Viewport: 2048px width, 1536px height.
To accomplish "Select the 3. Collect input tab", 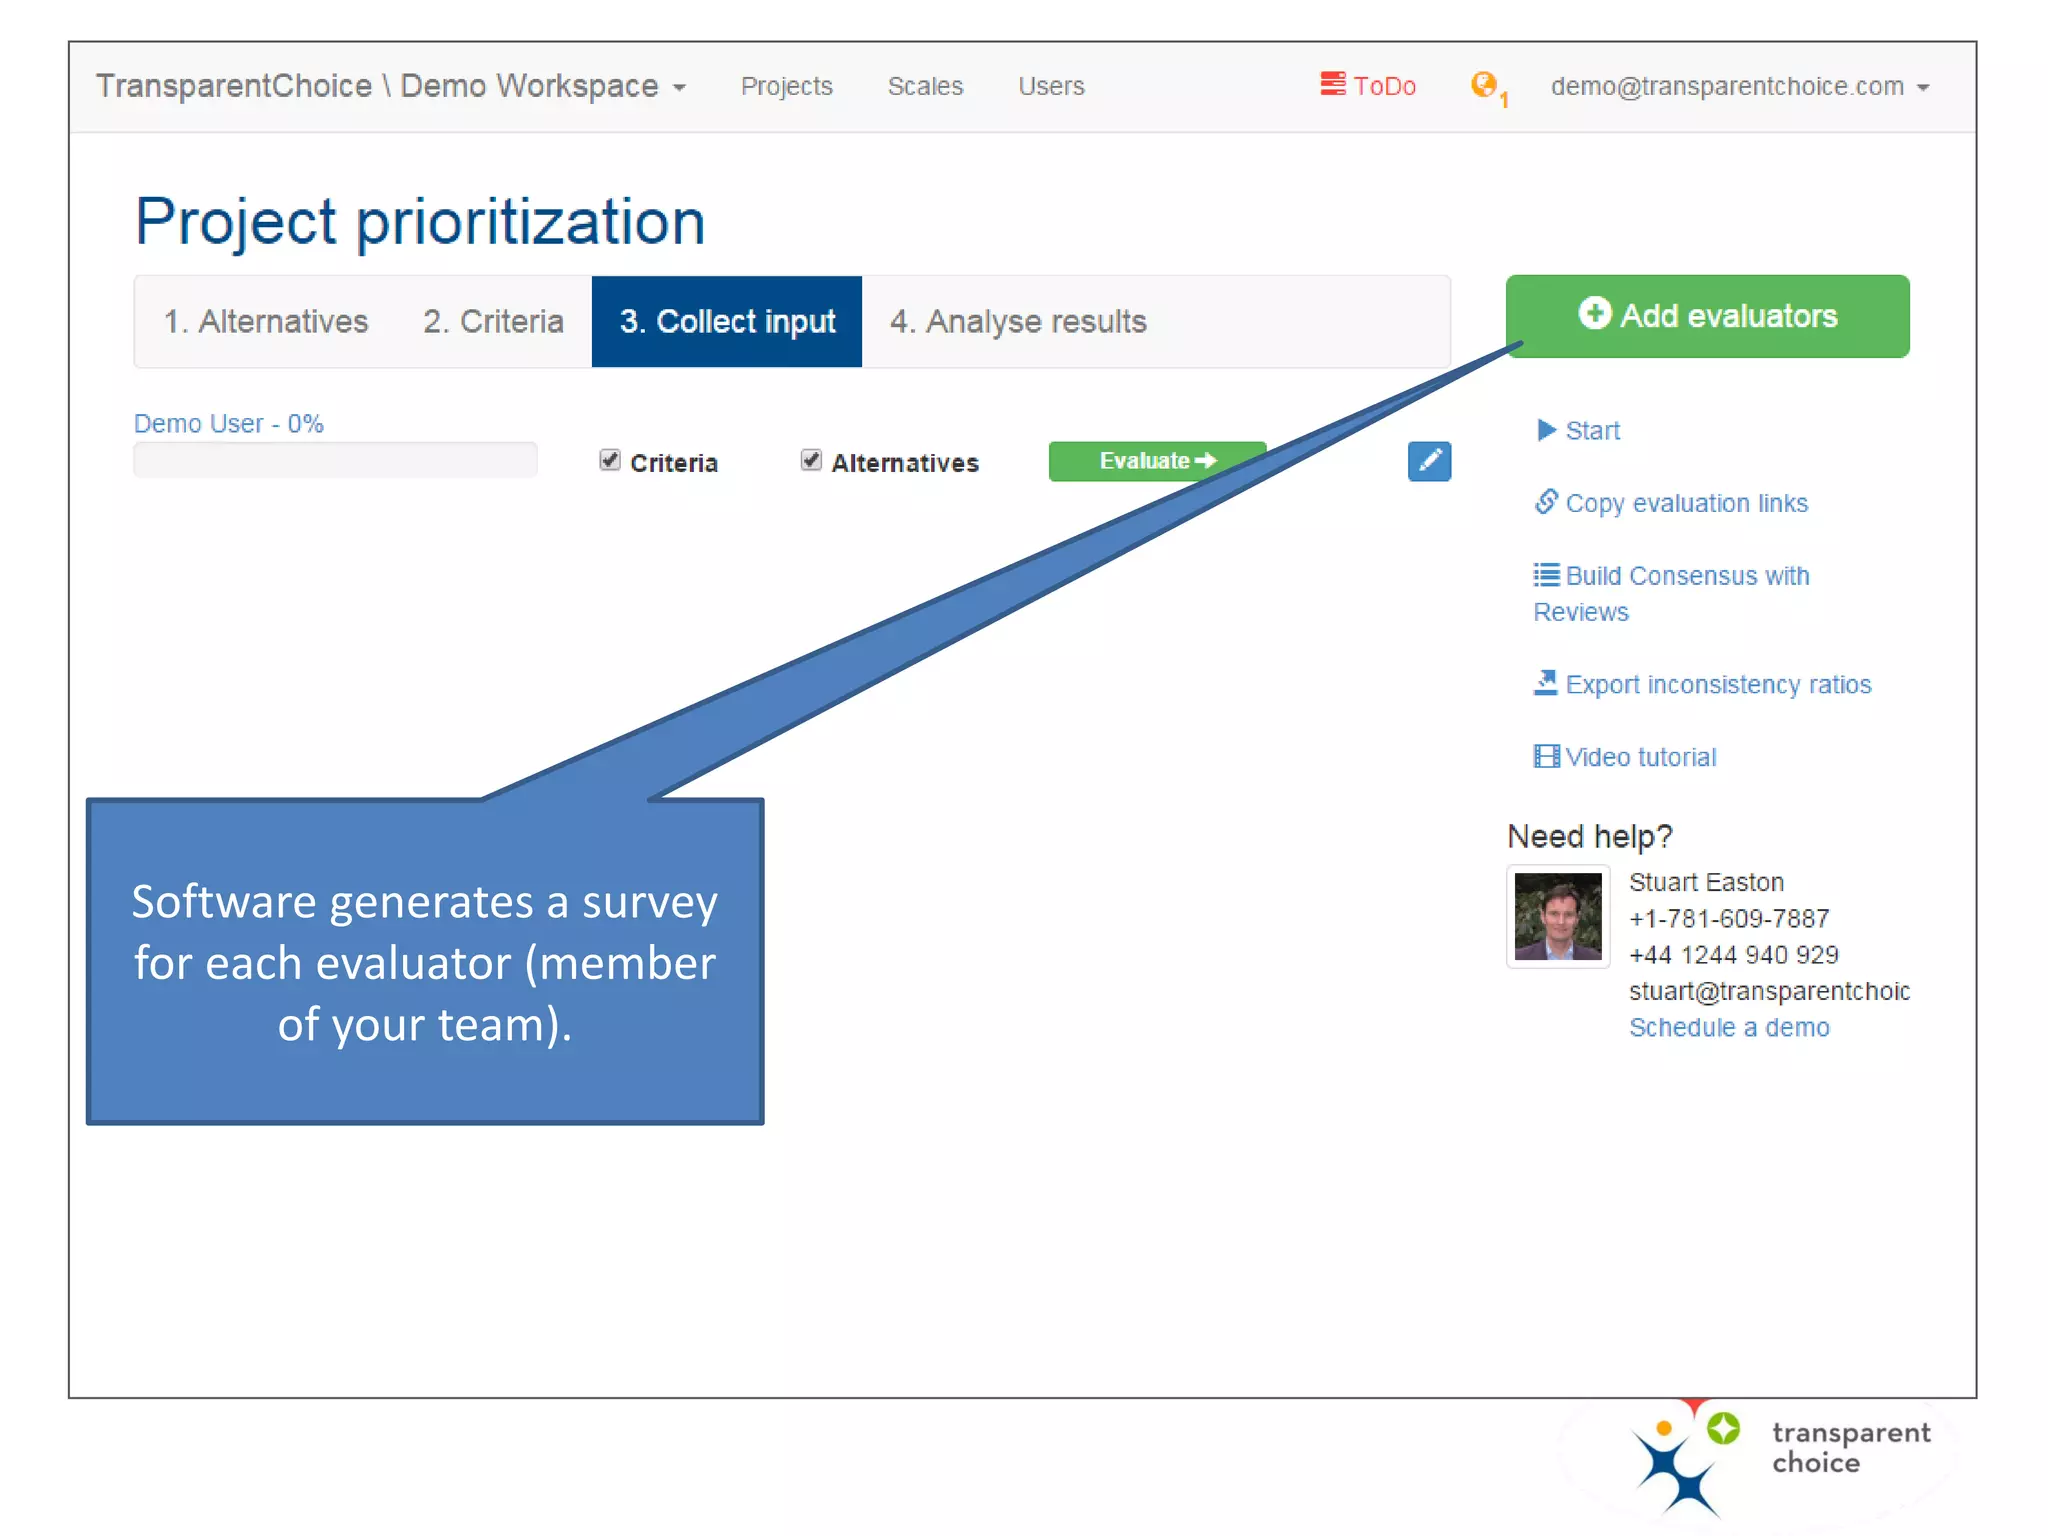I will point(727,322).
